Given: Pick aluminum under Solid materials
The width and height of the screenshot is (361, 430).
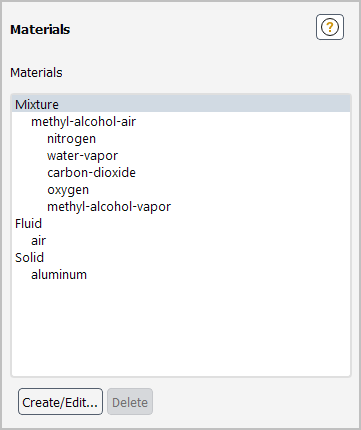Looking at the screenshot, I should pos(59,275).
